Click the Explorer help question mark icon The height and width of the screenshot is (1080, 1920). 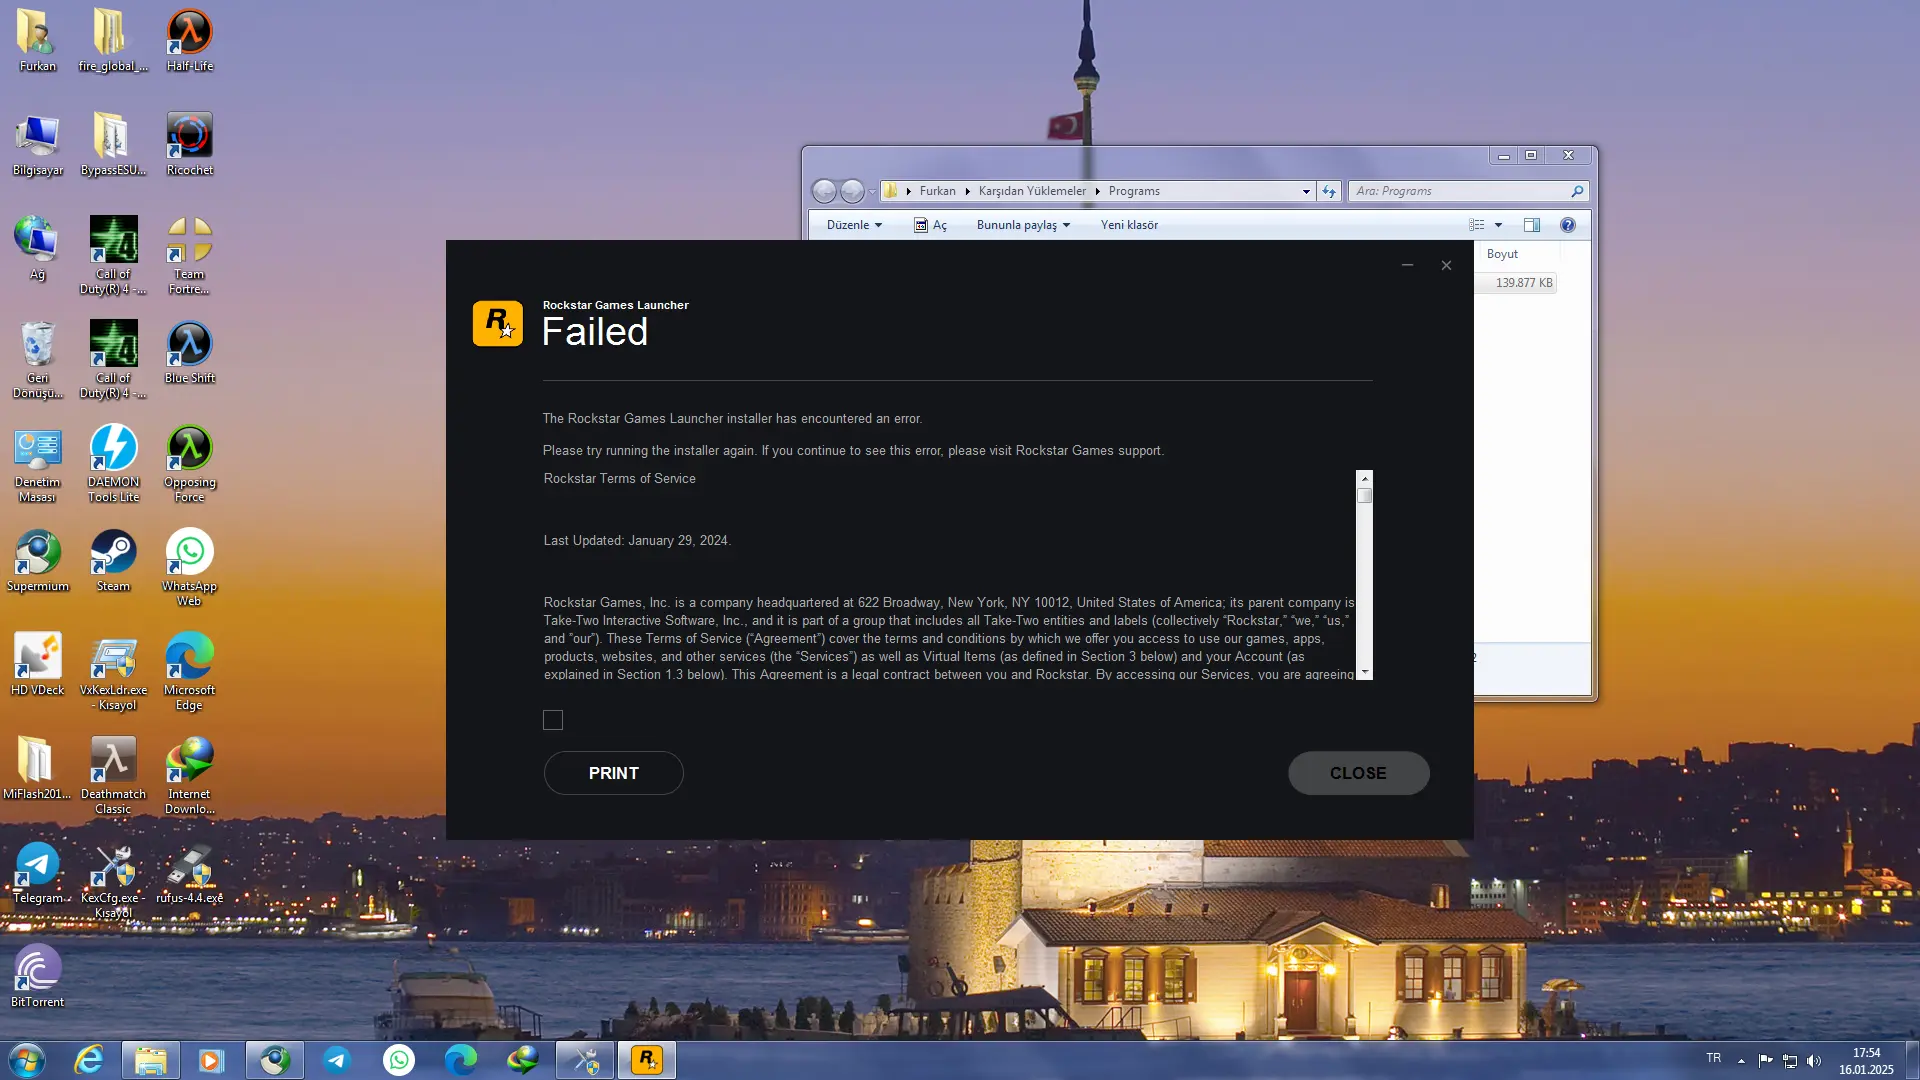pos(1567,225)
